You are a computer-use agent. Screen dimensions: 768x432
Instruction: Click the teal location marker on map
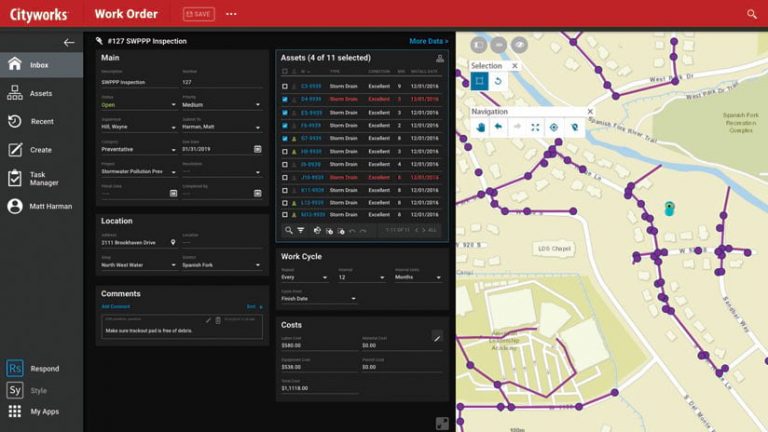coord(670,209)
